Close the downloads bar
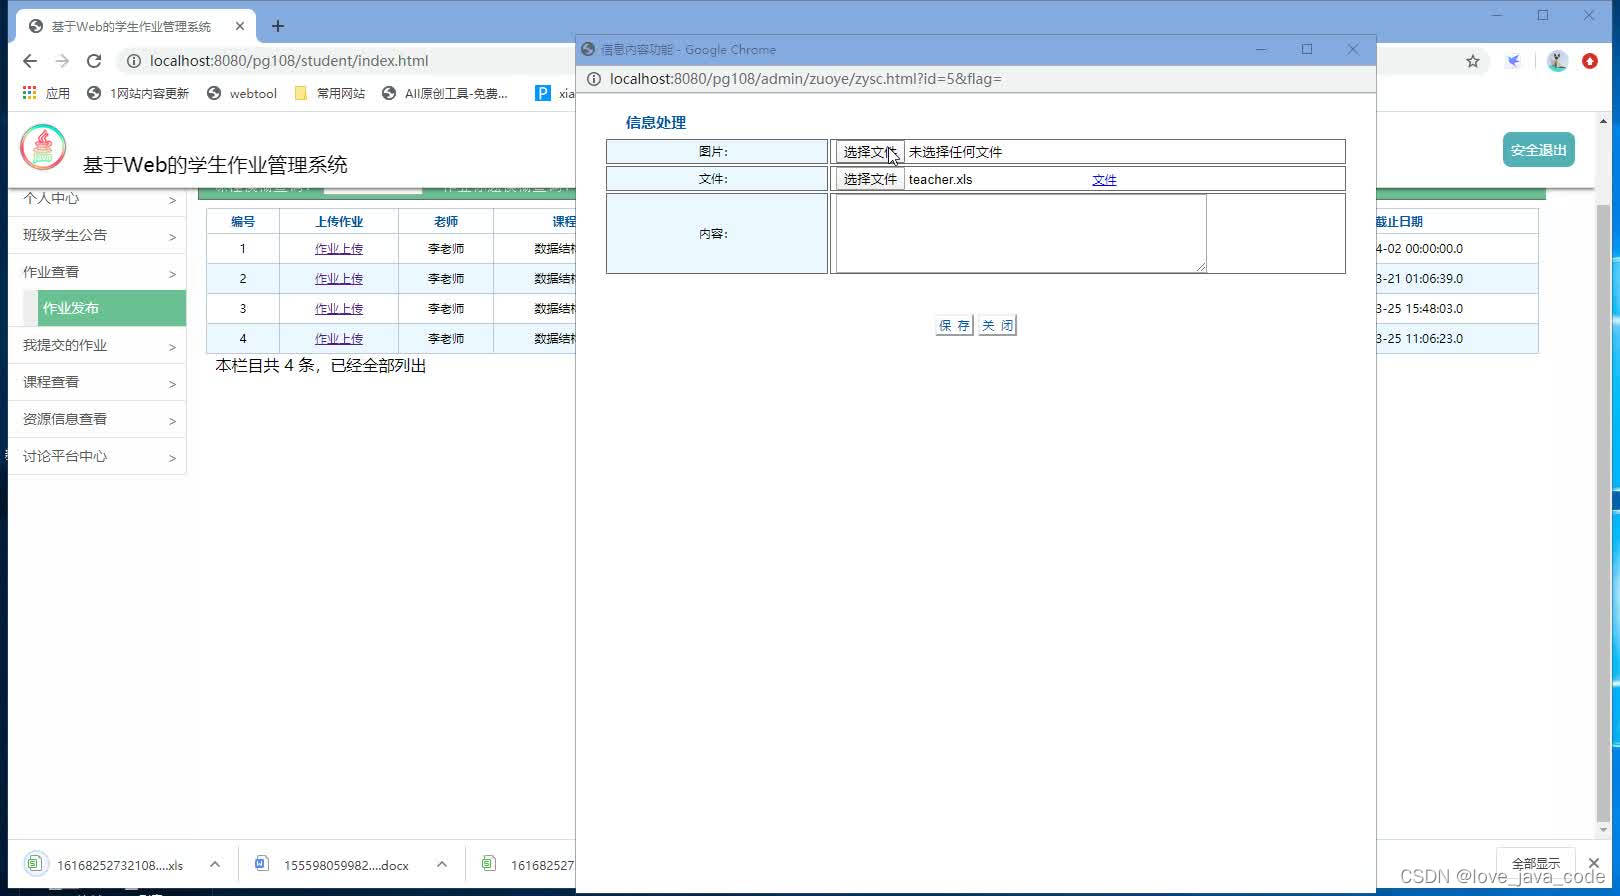The height and width of the screenshot is (896, 1620). [1594, 863]
